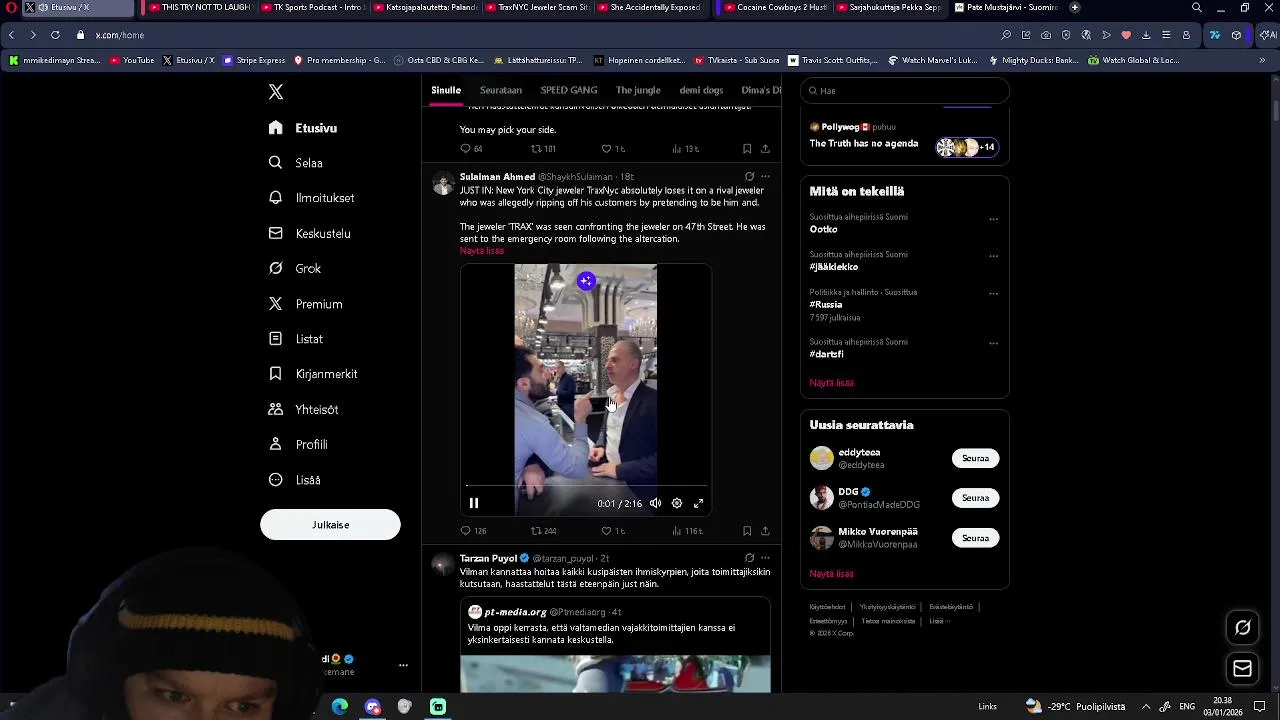Open Sulaiman Ahmed profile avatar

point(443,184)
